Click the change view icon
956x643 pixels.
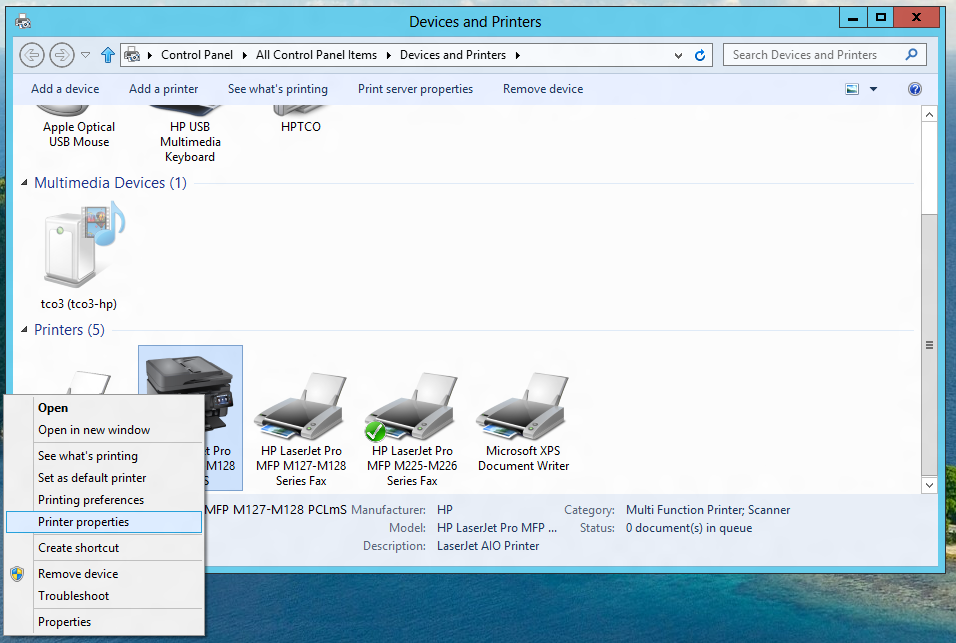[x=852, y=89]
